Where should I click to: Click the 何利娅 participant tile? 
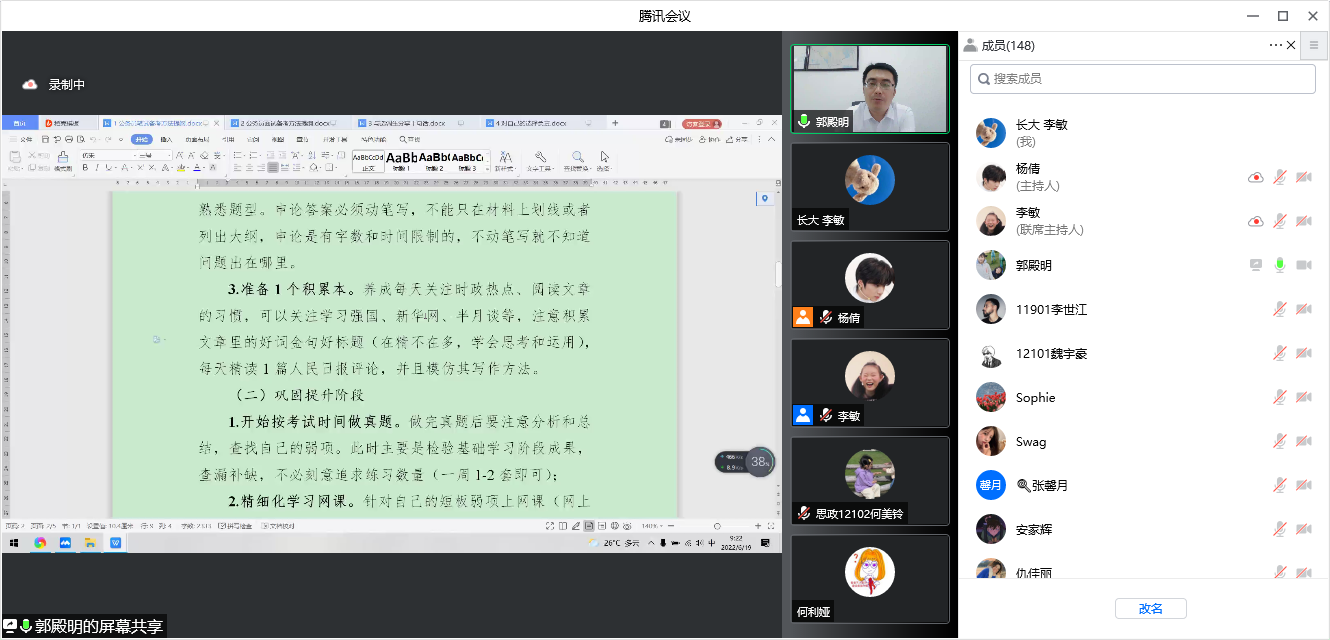click(869, 579)
